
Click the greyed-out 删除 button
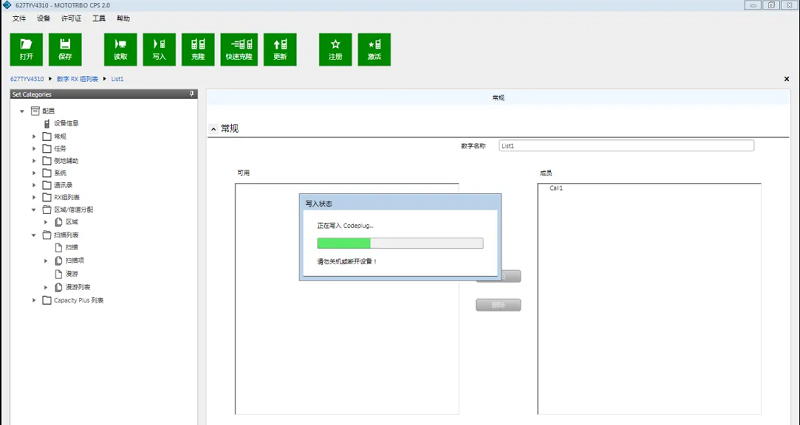point(498,305)
